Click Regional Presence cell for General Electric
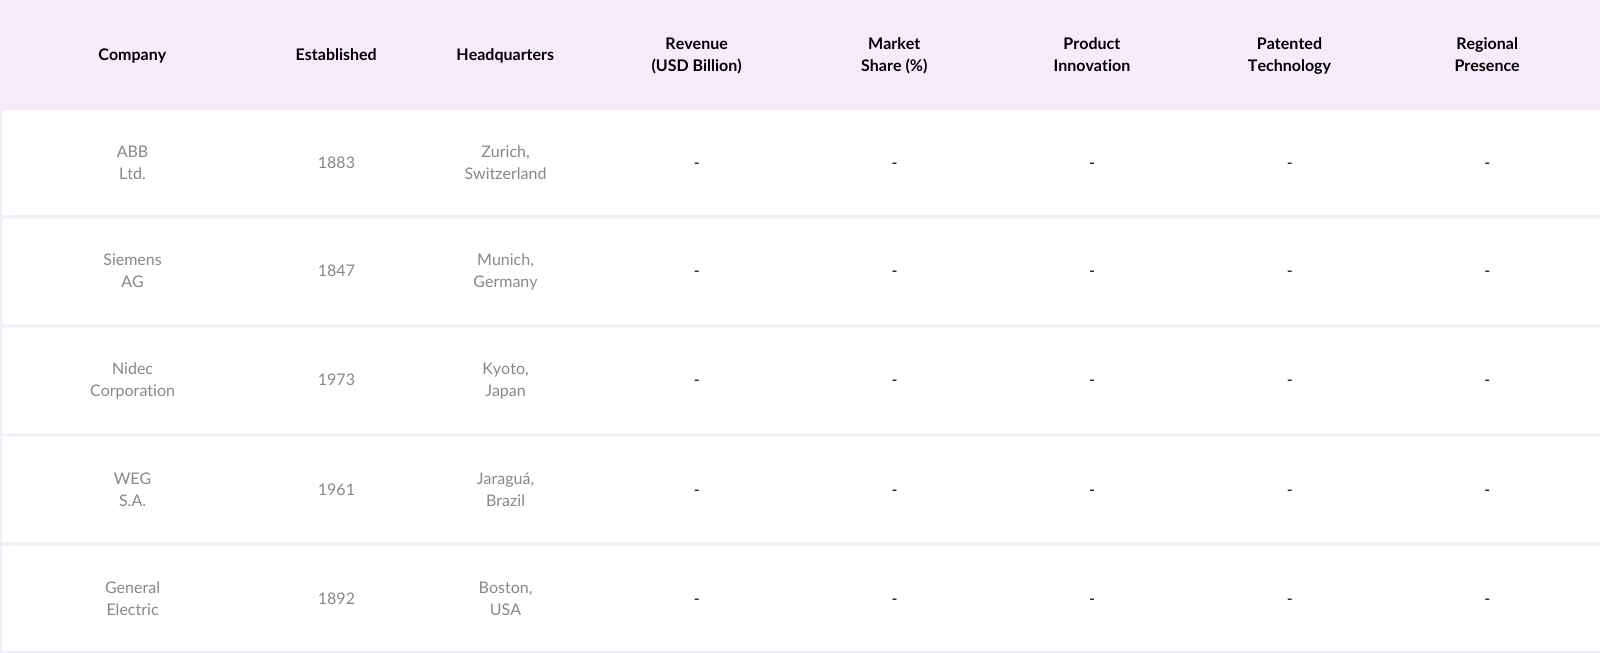The width and height of the screenshot is (1600, 653). point(1487,598)
